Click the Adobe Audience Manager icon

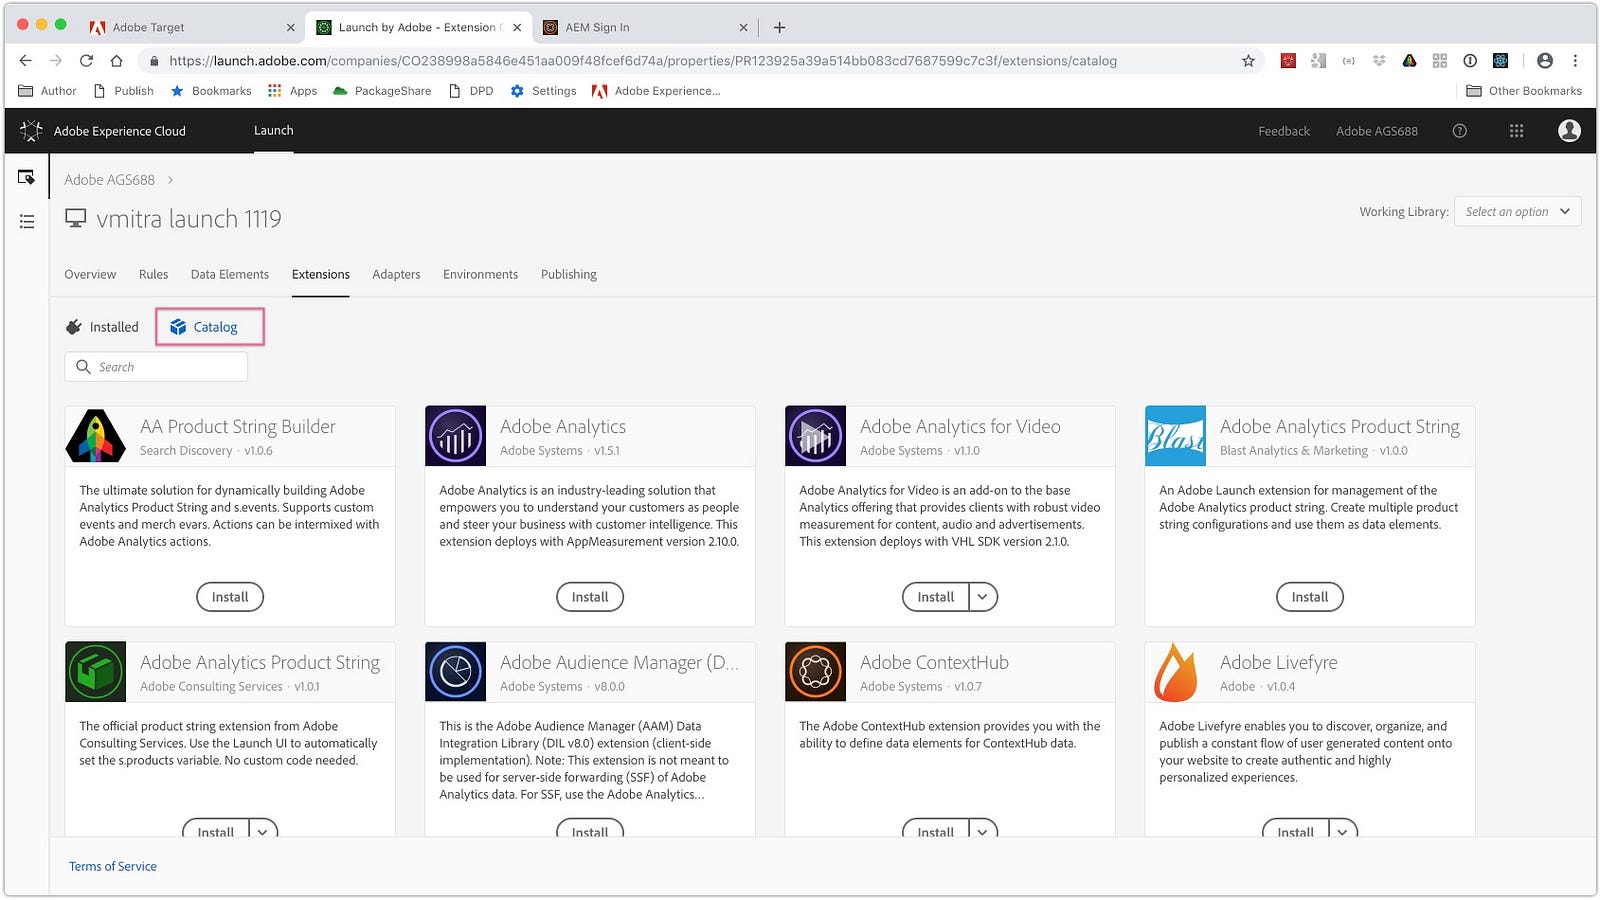[x=456, y=672]
